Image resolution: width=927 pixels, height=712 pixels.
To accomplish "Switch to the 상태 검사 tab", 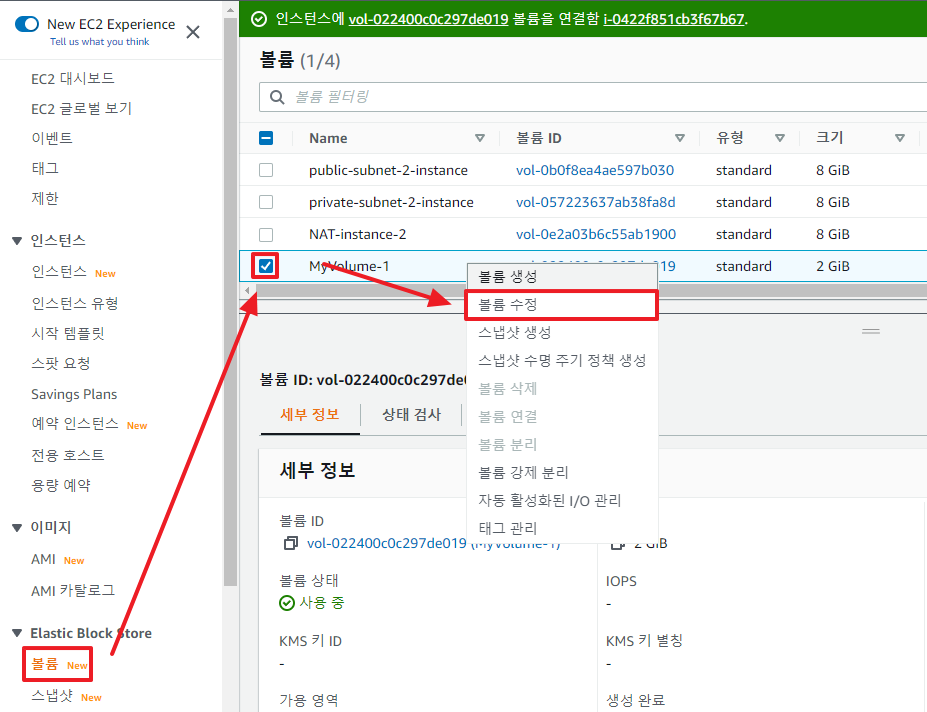I will click(x=410, y=413).
